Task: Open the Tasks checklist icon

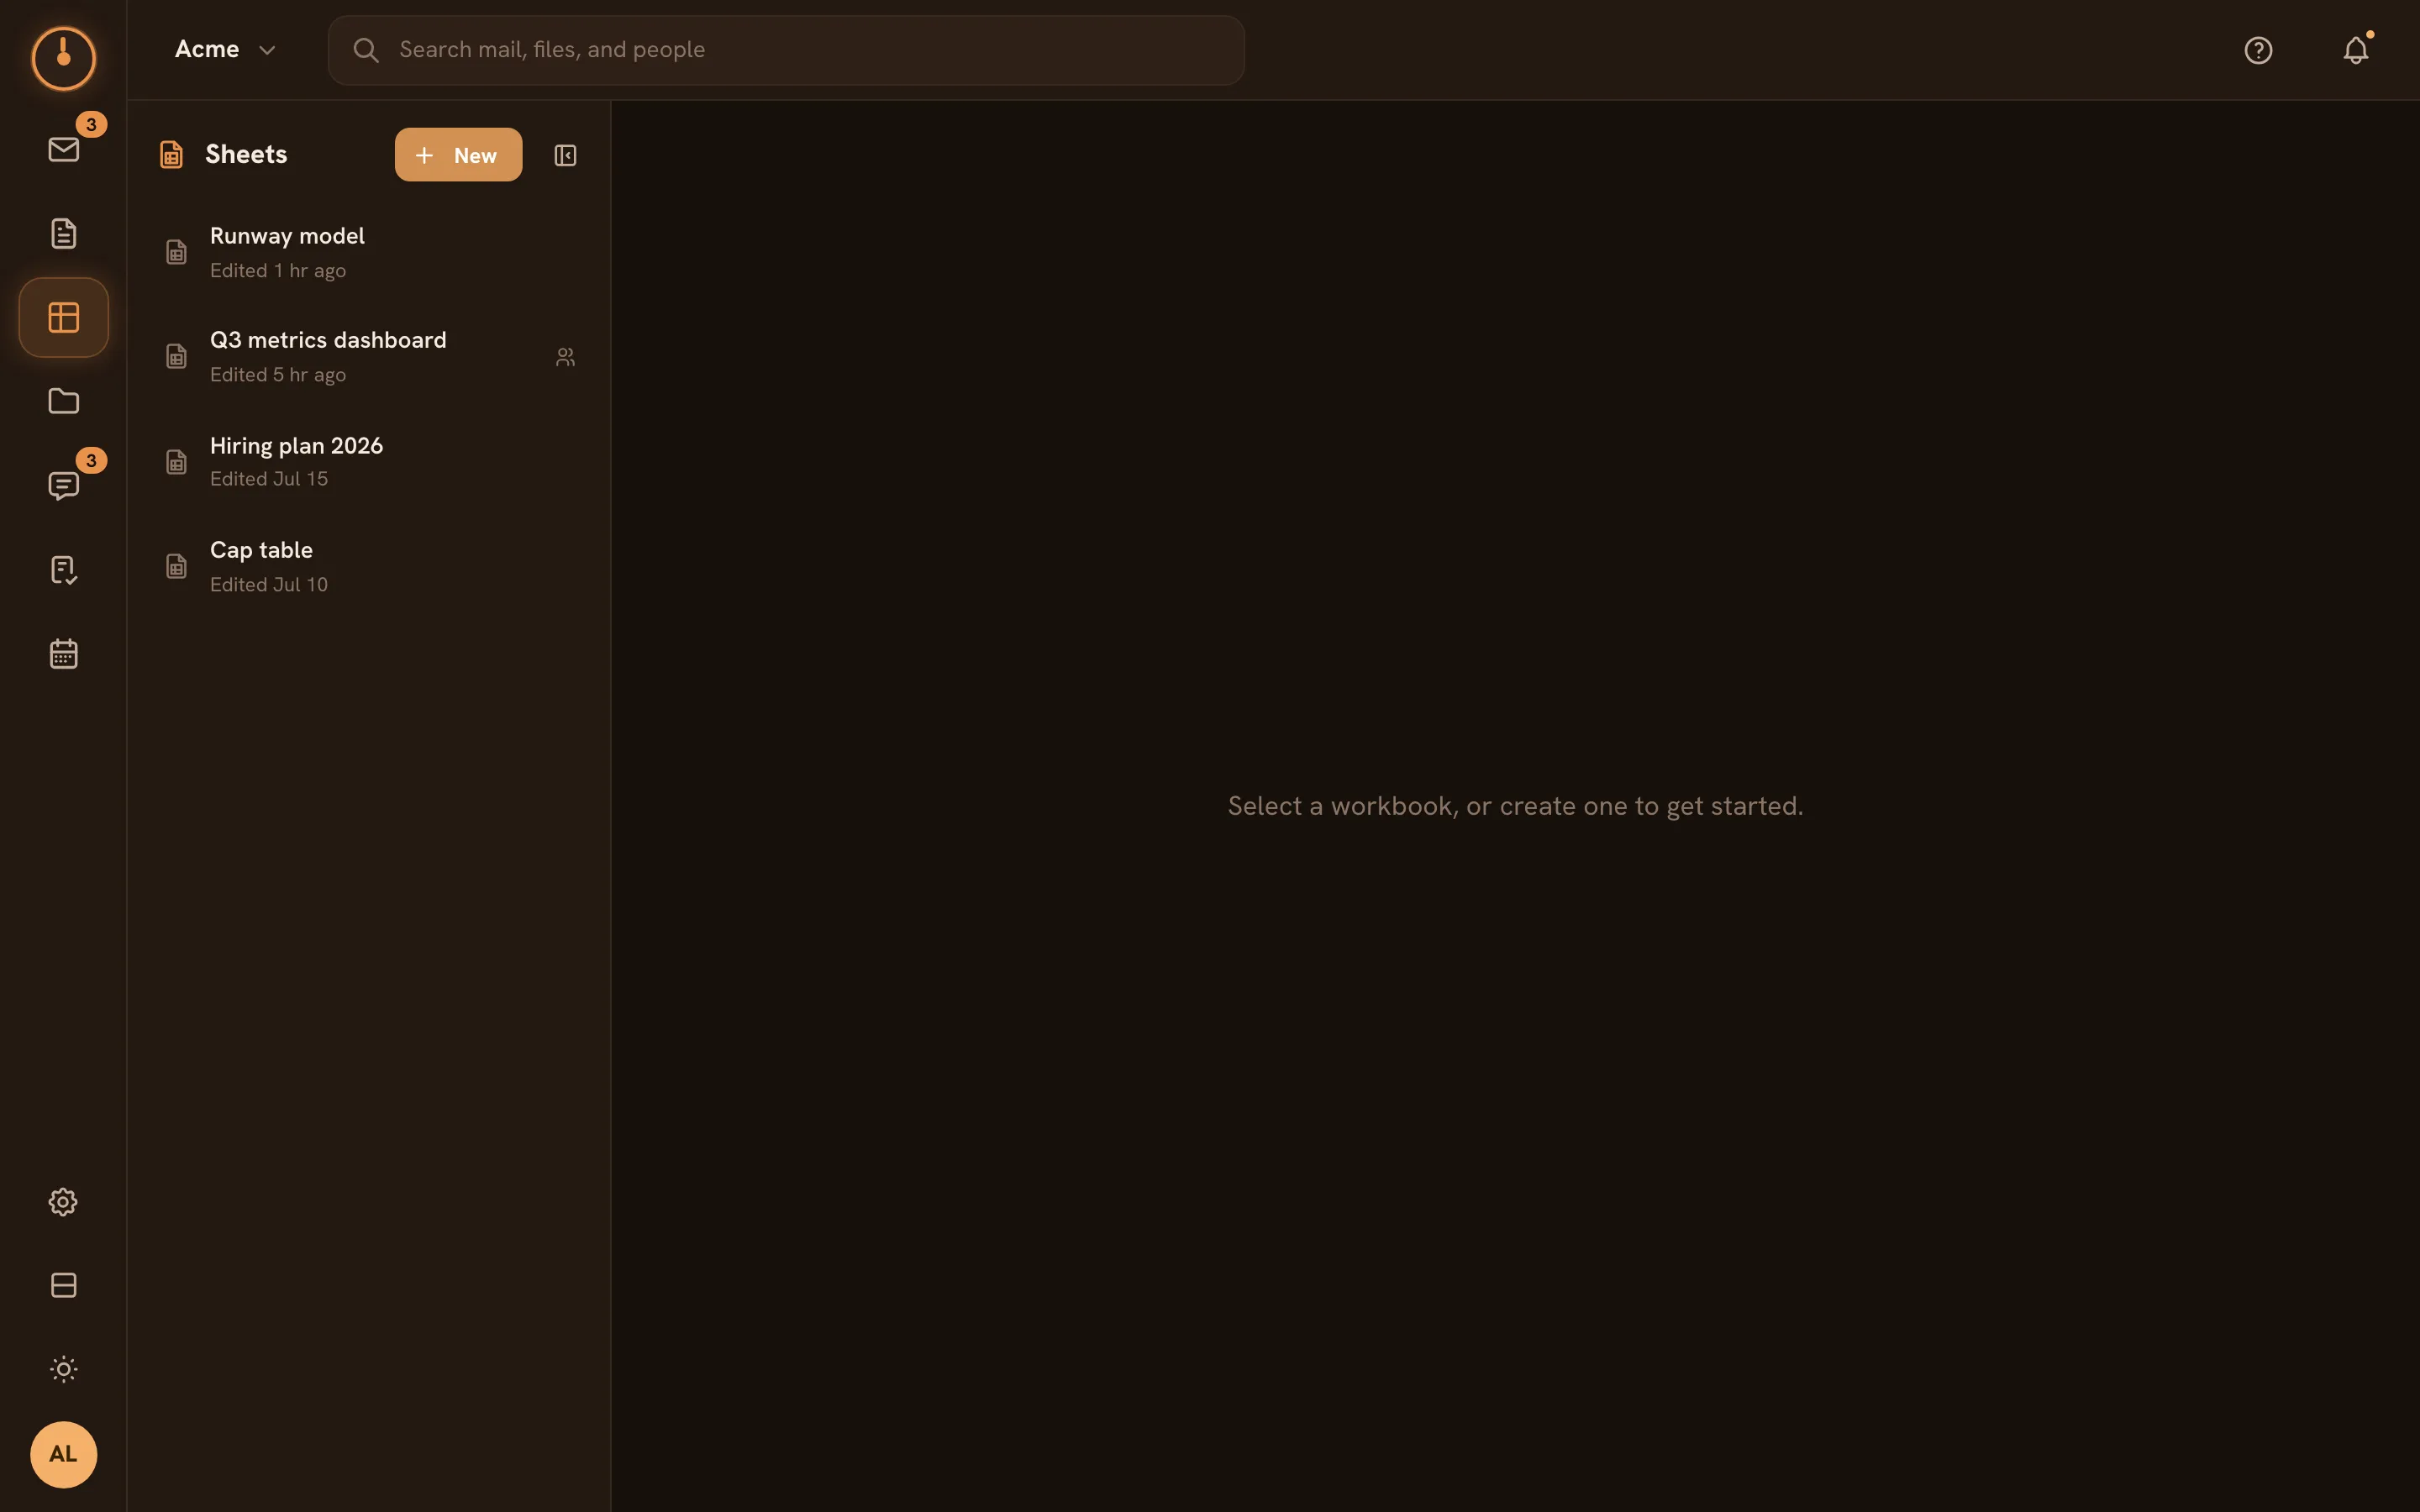Action: point(63,570)
